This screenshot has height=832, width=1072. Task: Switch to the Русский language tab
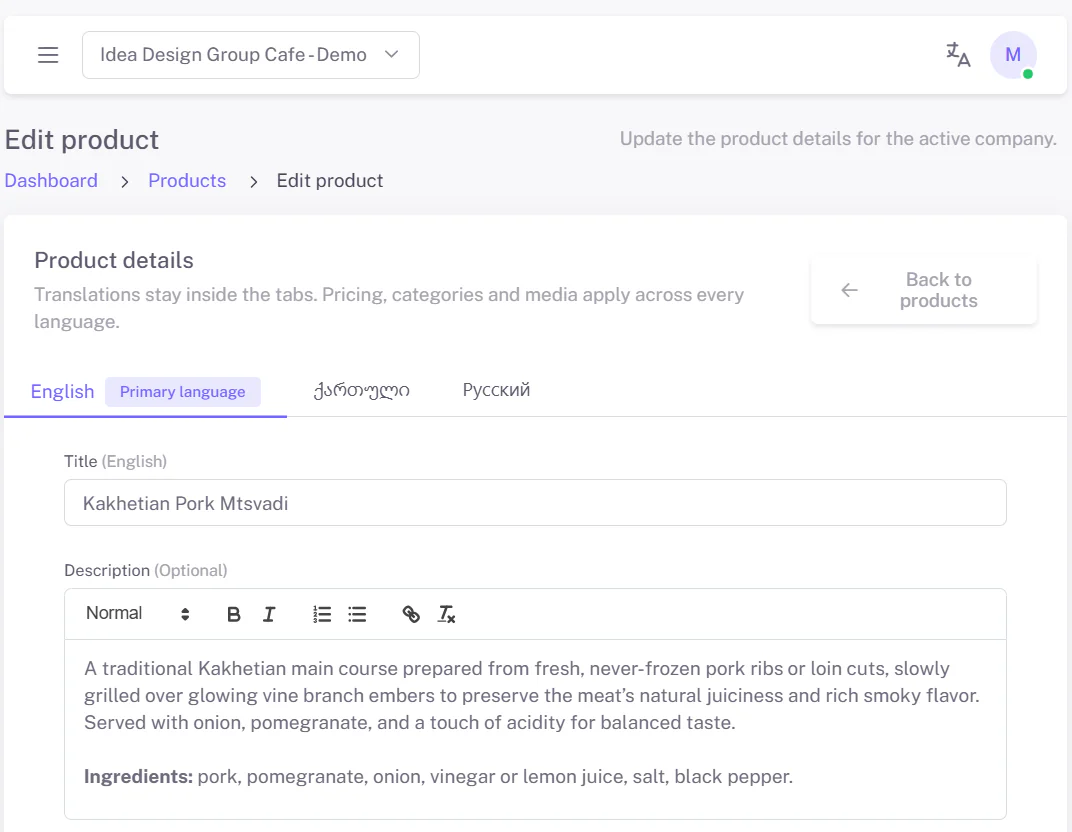click(496, 390)
